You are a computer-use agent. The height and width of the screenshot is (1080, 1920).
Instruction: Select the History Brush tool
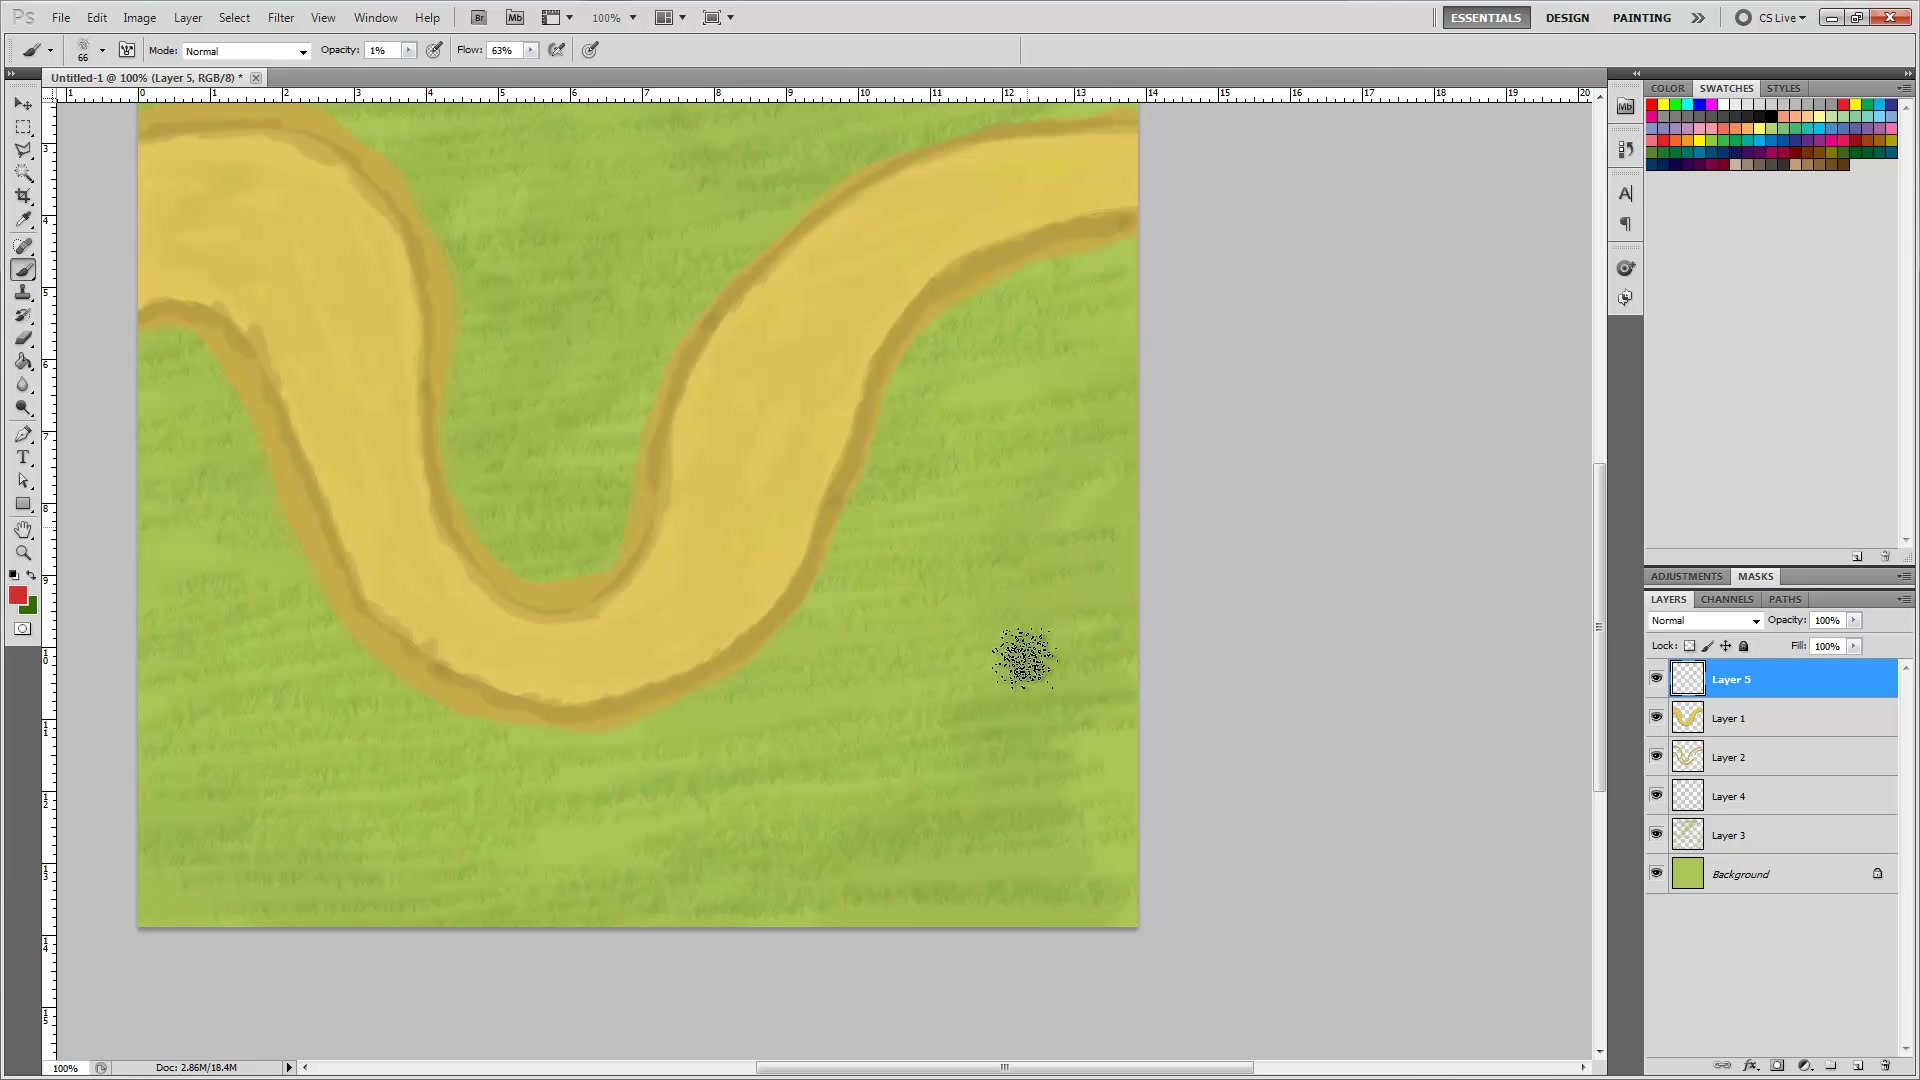click(23, 315)
